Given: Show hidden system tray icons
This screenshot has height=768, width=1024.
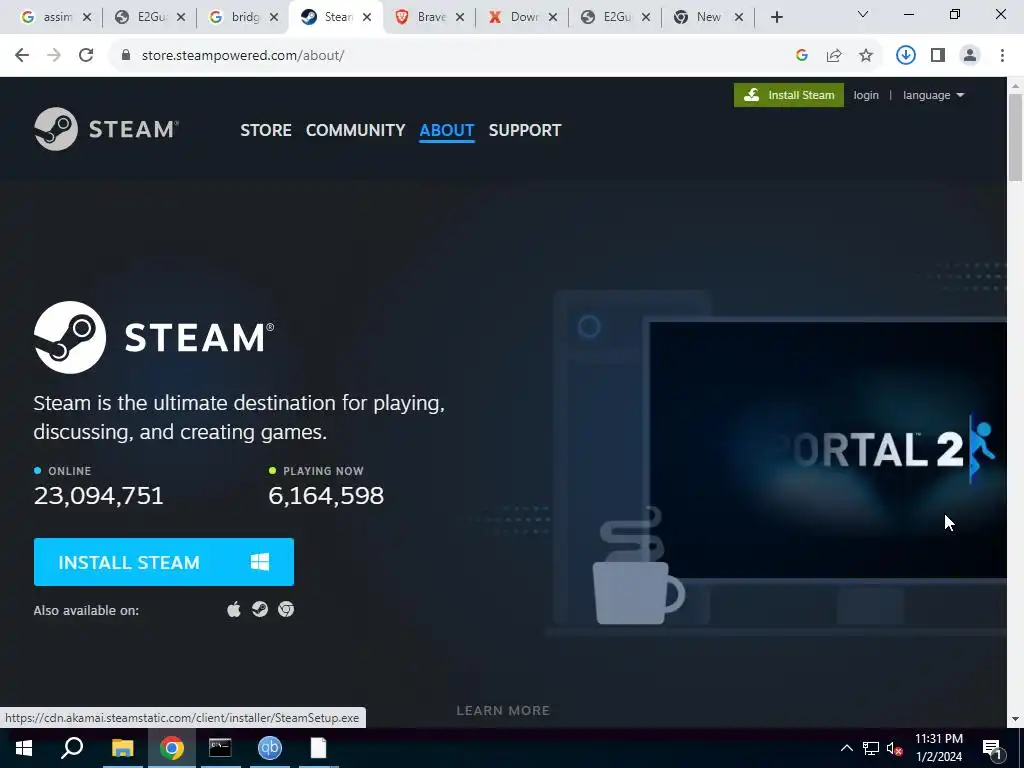Looking at the screenshot, I should pos(846,748).
